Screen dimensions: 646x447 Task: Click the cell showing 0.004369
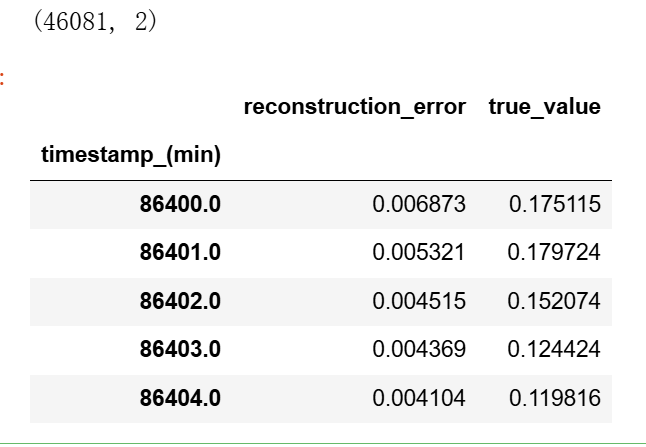(x=419, y=349)
